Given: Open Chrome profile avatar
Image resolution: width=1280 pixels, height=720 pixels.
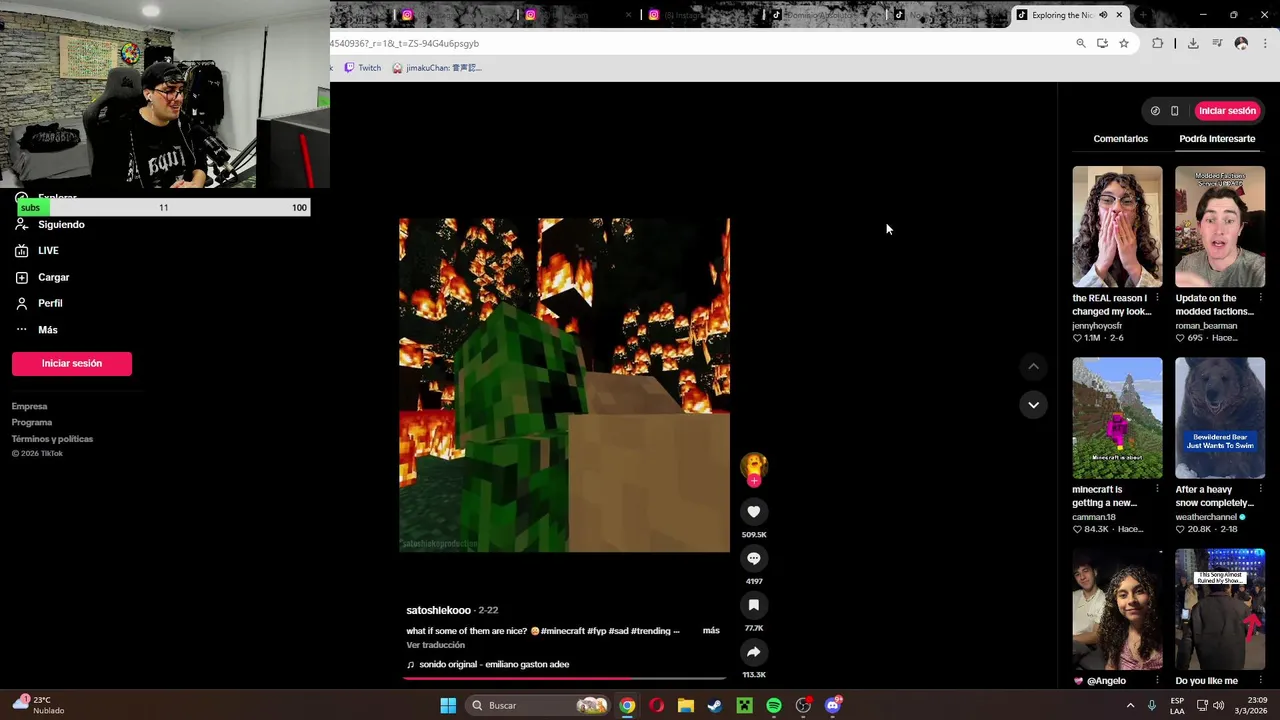Looking at the screenshot, I should [x=1241, y=44].
